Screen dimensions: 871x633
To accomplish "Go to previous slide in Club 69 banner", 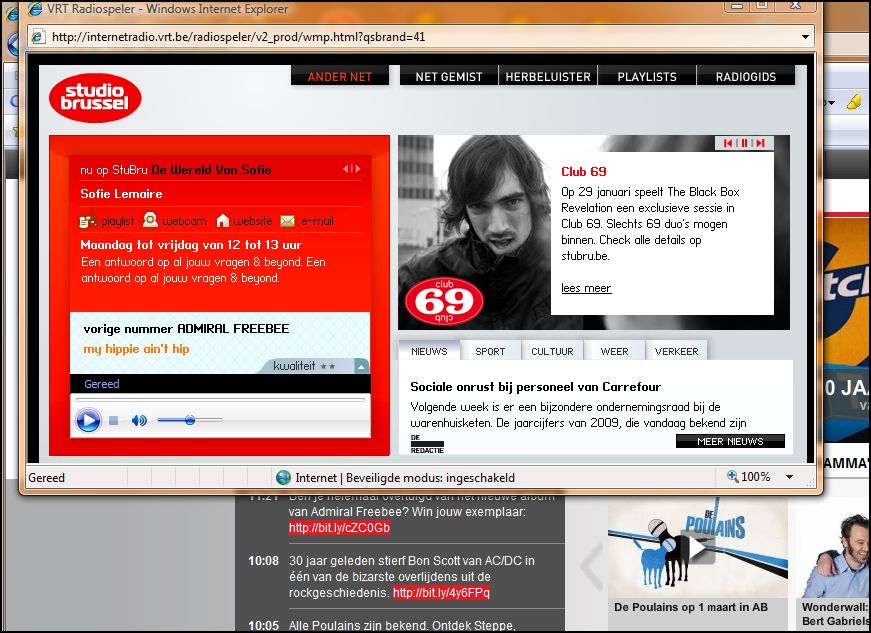I will click(728, 143).
